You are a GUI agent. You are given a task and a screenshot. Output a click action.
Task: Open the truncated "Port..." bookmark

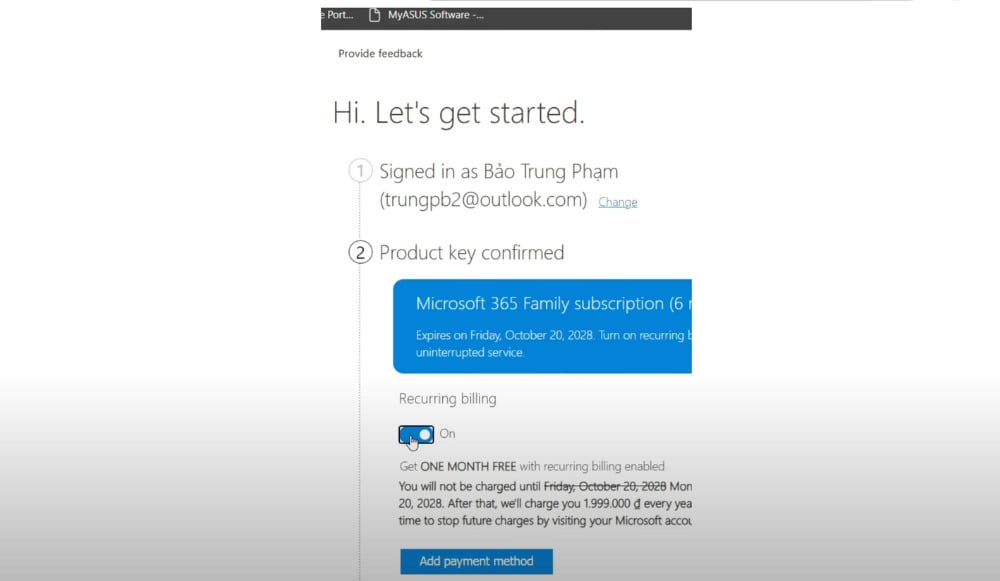(x=339, y=15)
